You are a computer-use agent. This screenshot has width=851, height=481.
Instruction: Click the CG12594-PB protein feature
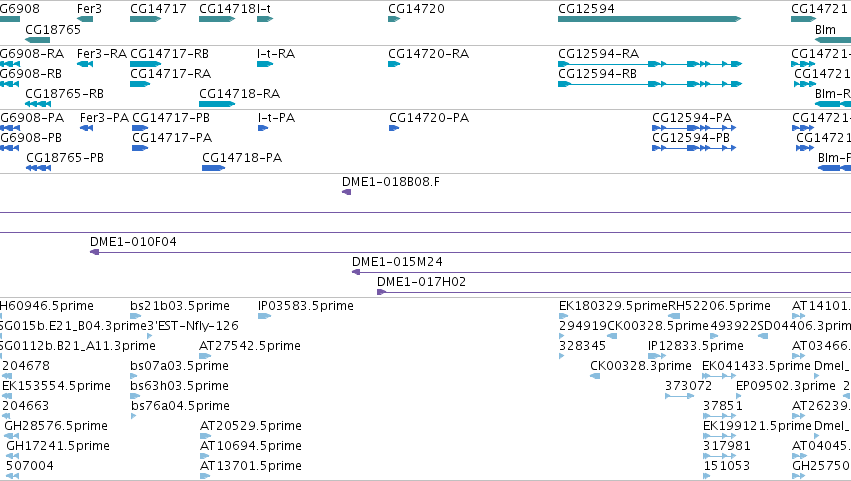point(694,148)
